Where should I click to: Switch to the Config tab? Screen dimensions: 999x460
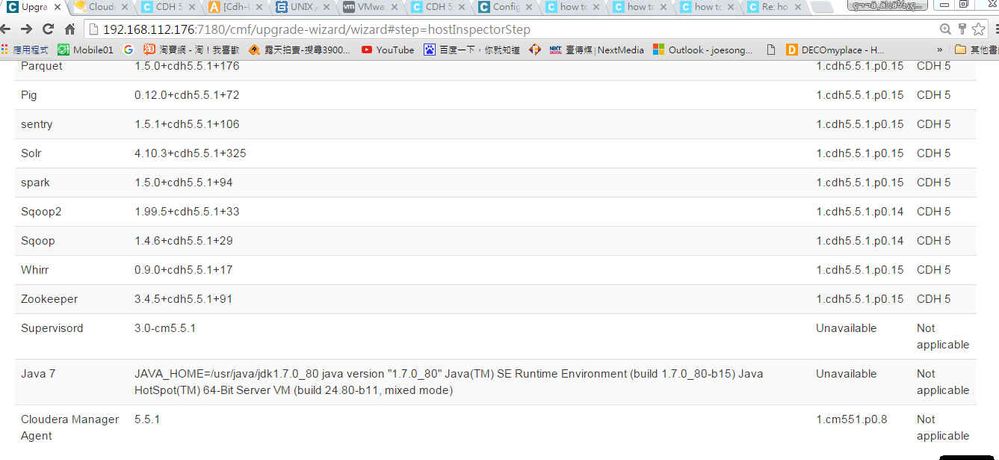pos(504,8)
